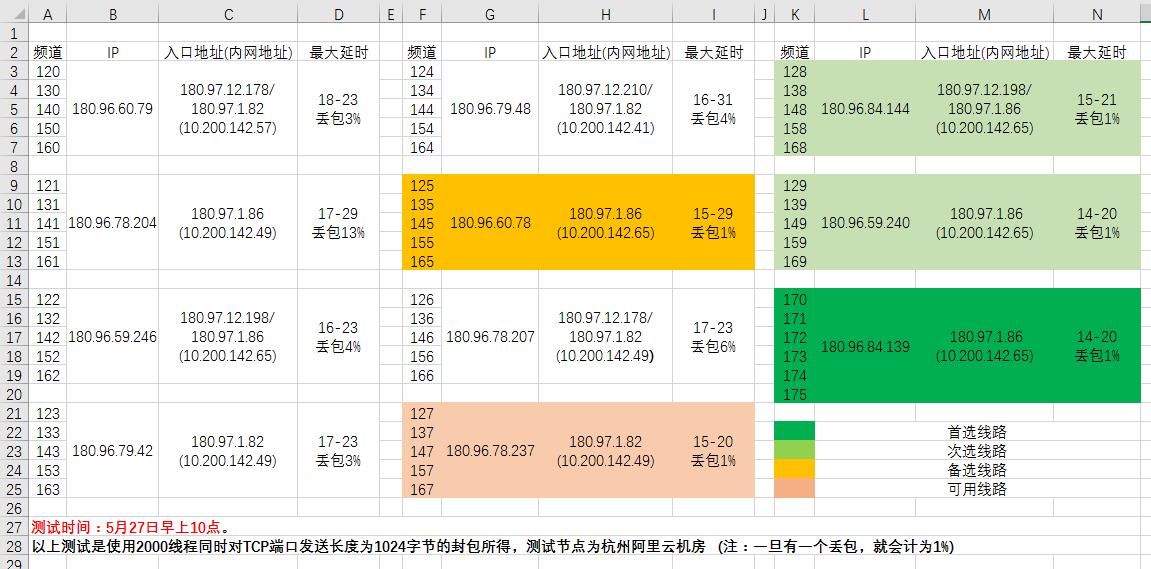
Task: Select the column B header
Action: pos(112,14)
